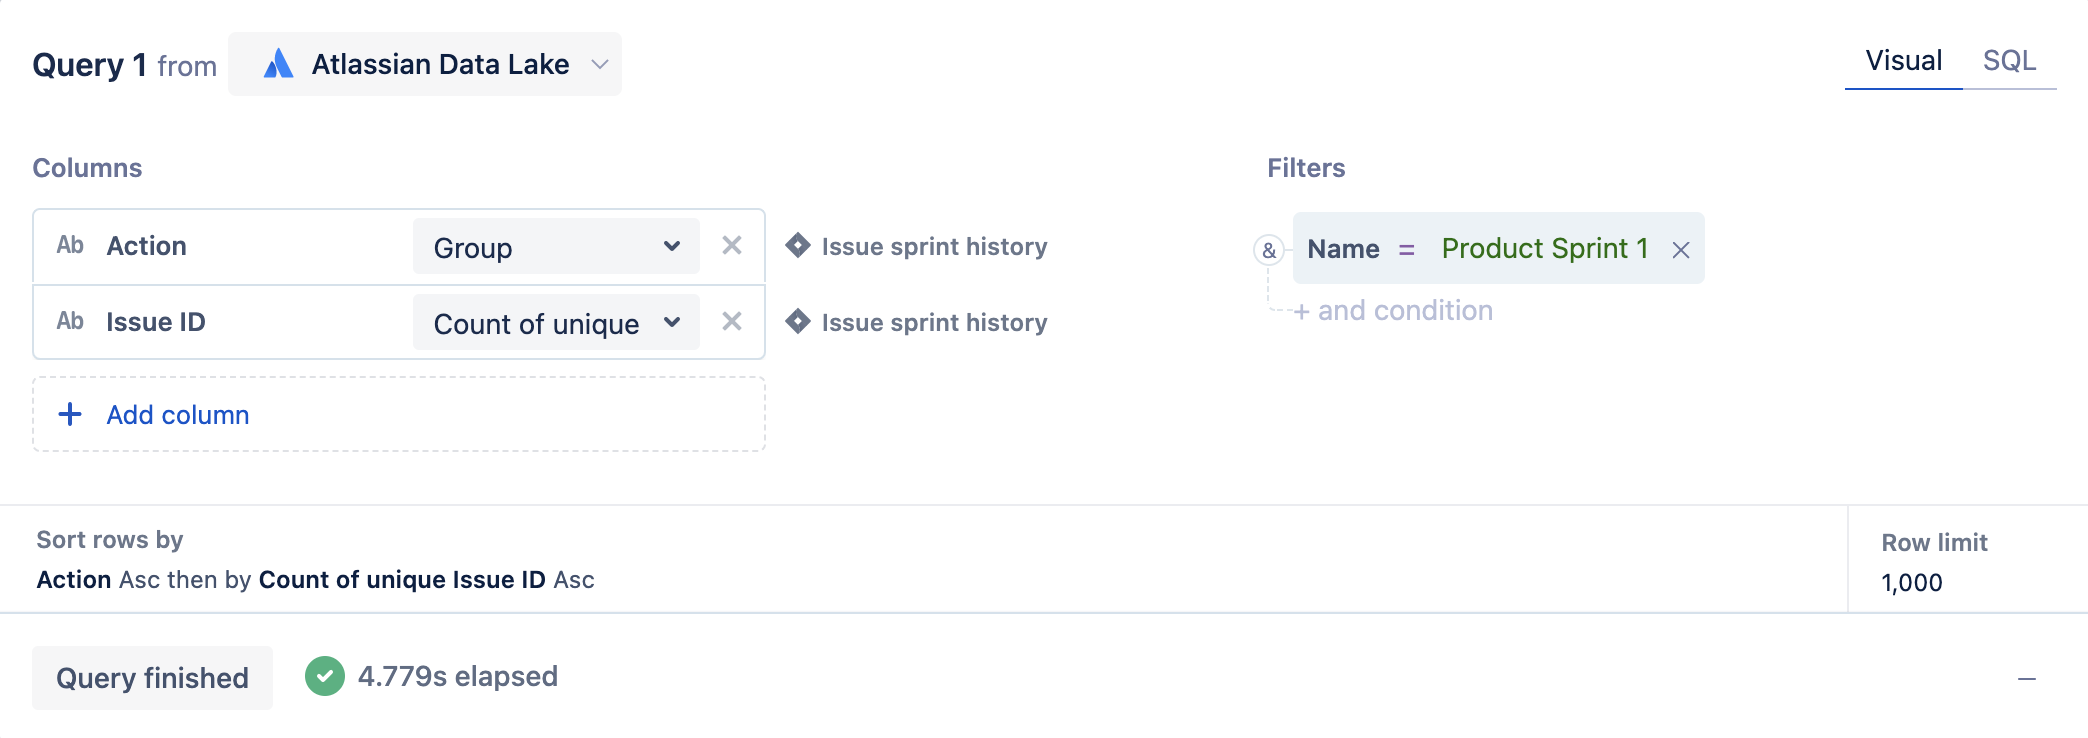Open the Group aggregation dropdown for Action
This screenshot has height=738, width=2088.
click(556, 247)
